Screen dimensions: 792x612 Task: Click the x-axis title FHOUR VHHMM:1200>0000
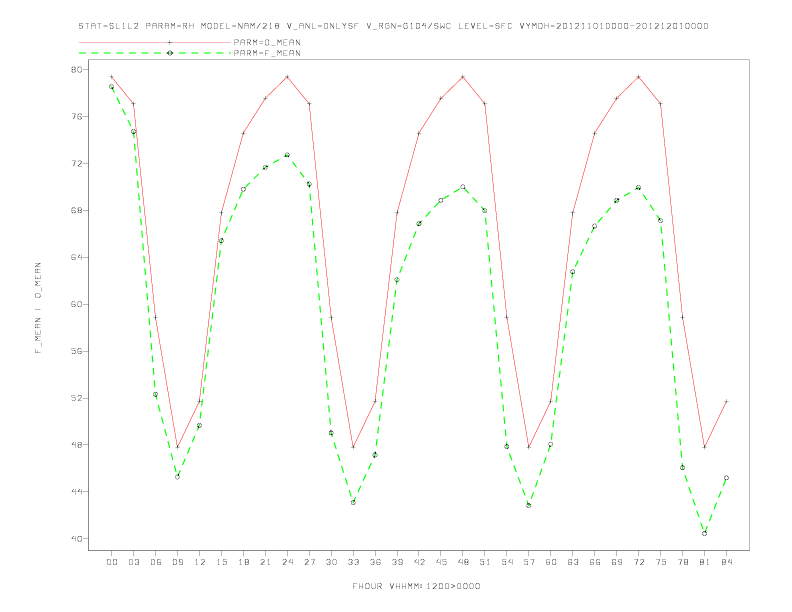[x=416, y=586]
